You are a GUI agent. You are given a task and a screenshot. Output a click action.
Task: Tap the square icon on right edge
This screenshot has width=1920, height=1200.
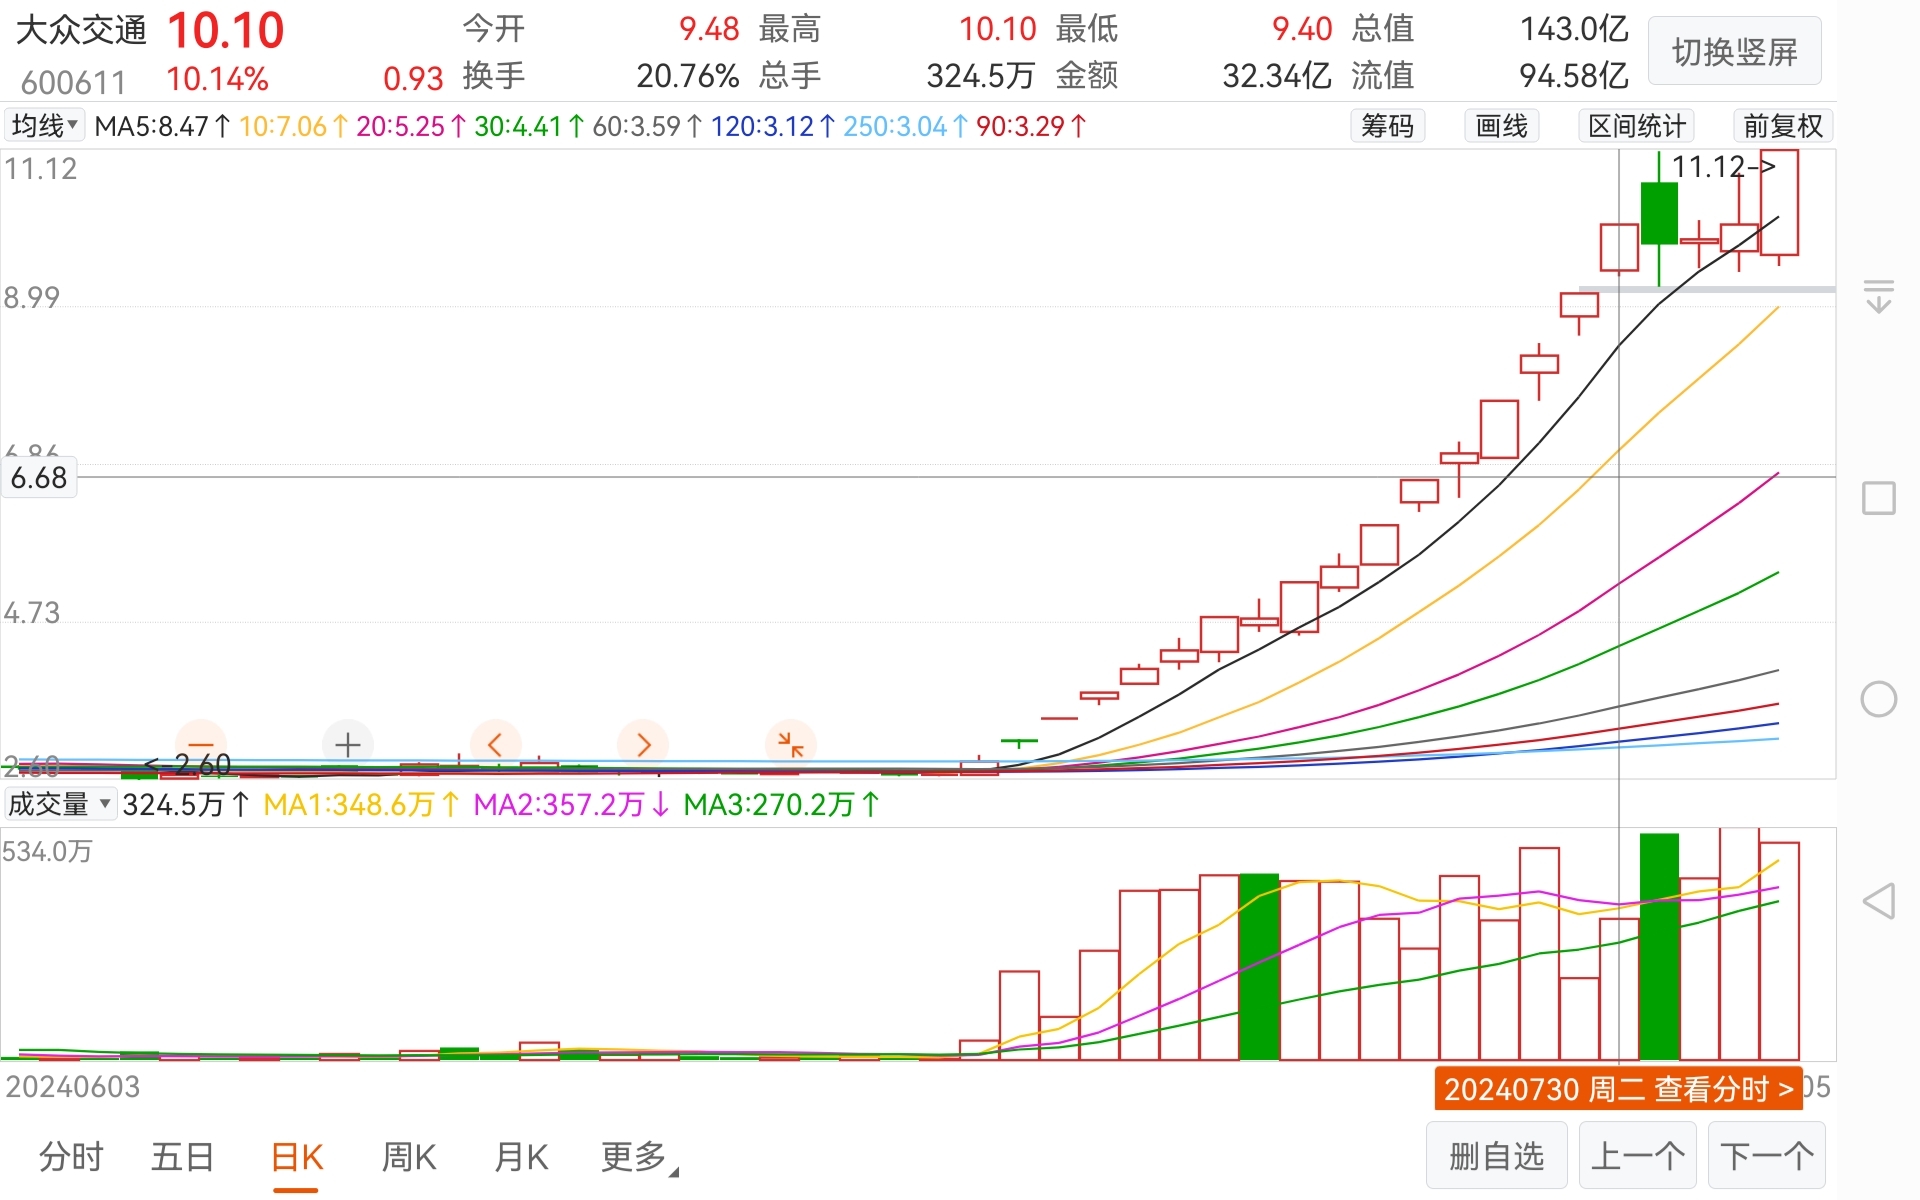[x=1878, y=498]
